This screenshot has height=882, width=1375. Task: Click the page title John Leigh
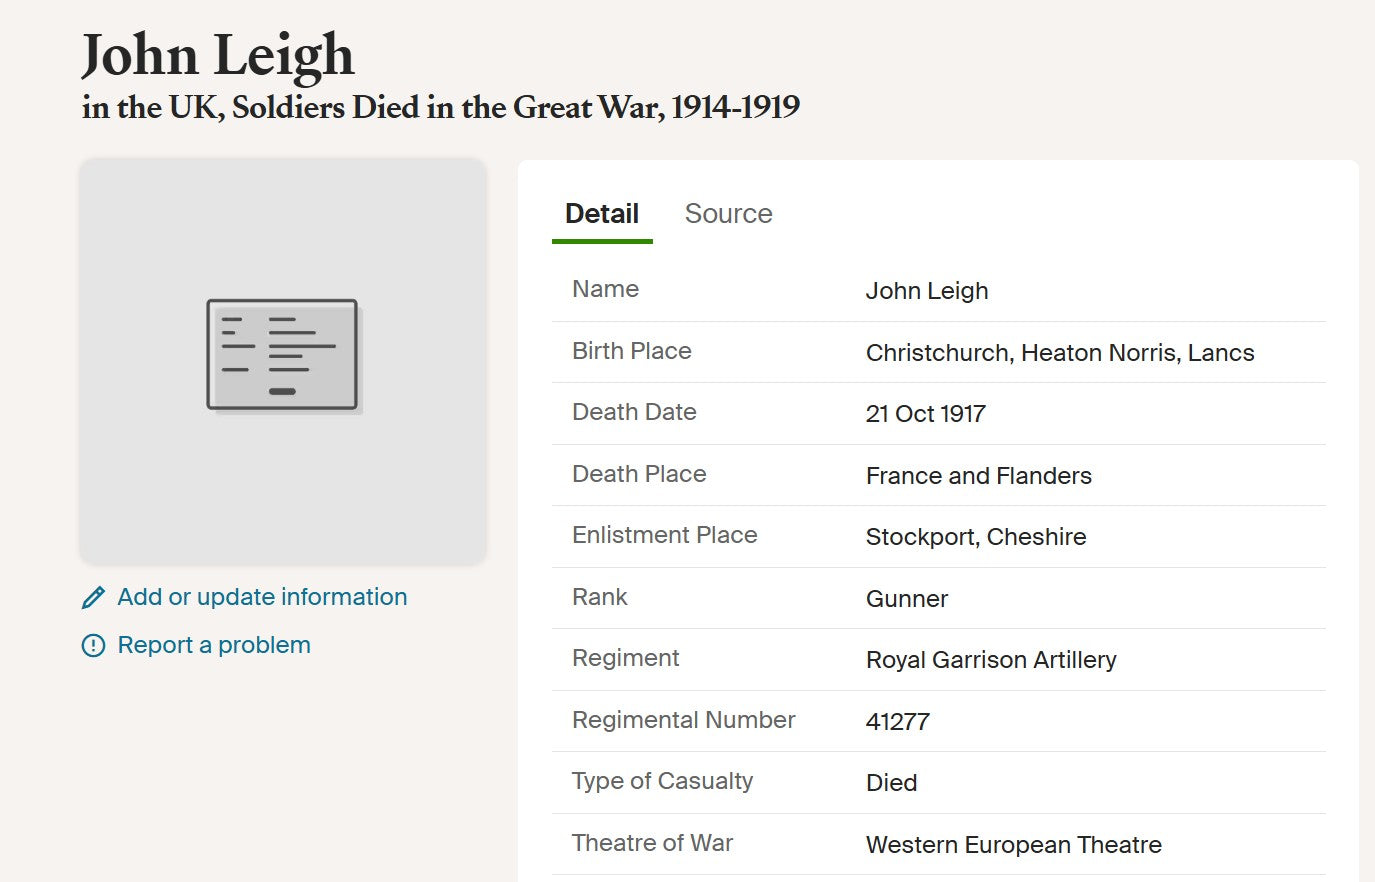click(218, 55)
